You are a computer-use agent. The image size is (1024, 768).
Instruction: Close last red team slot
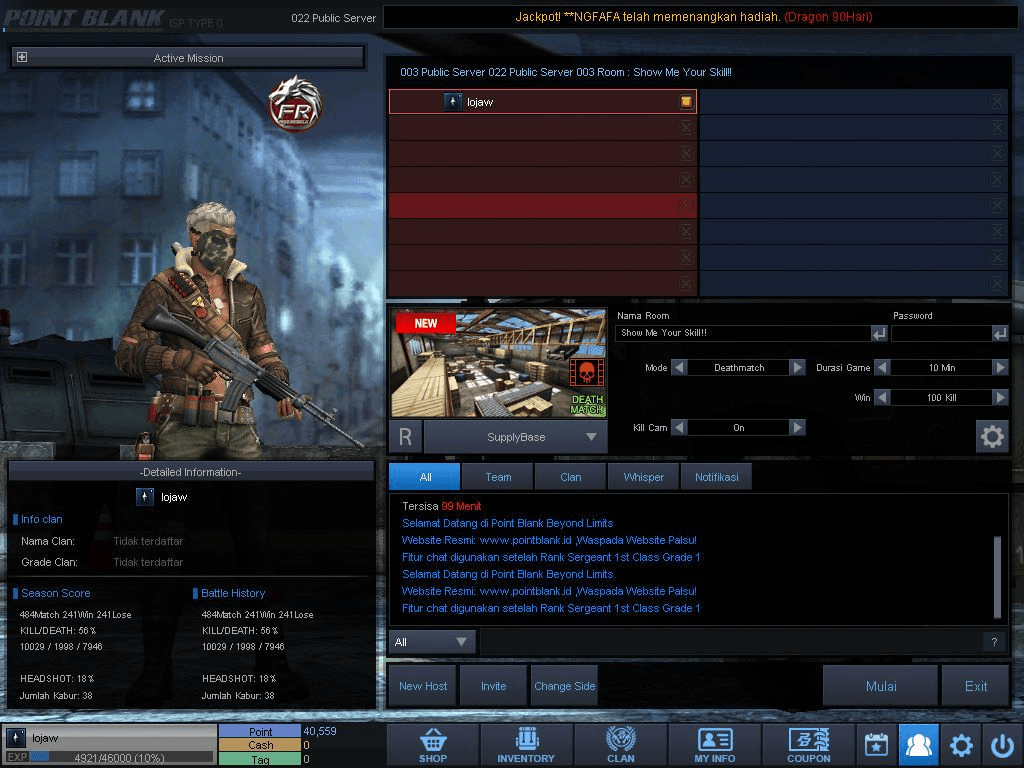686,283
